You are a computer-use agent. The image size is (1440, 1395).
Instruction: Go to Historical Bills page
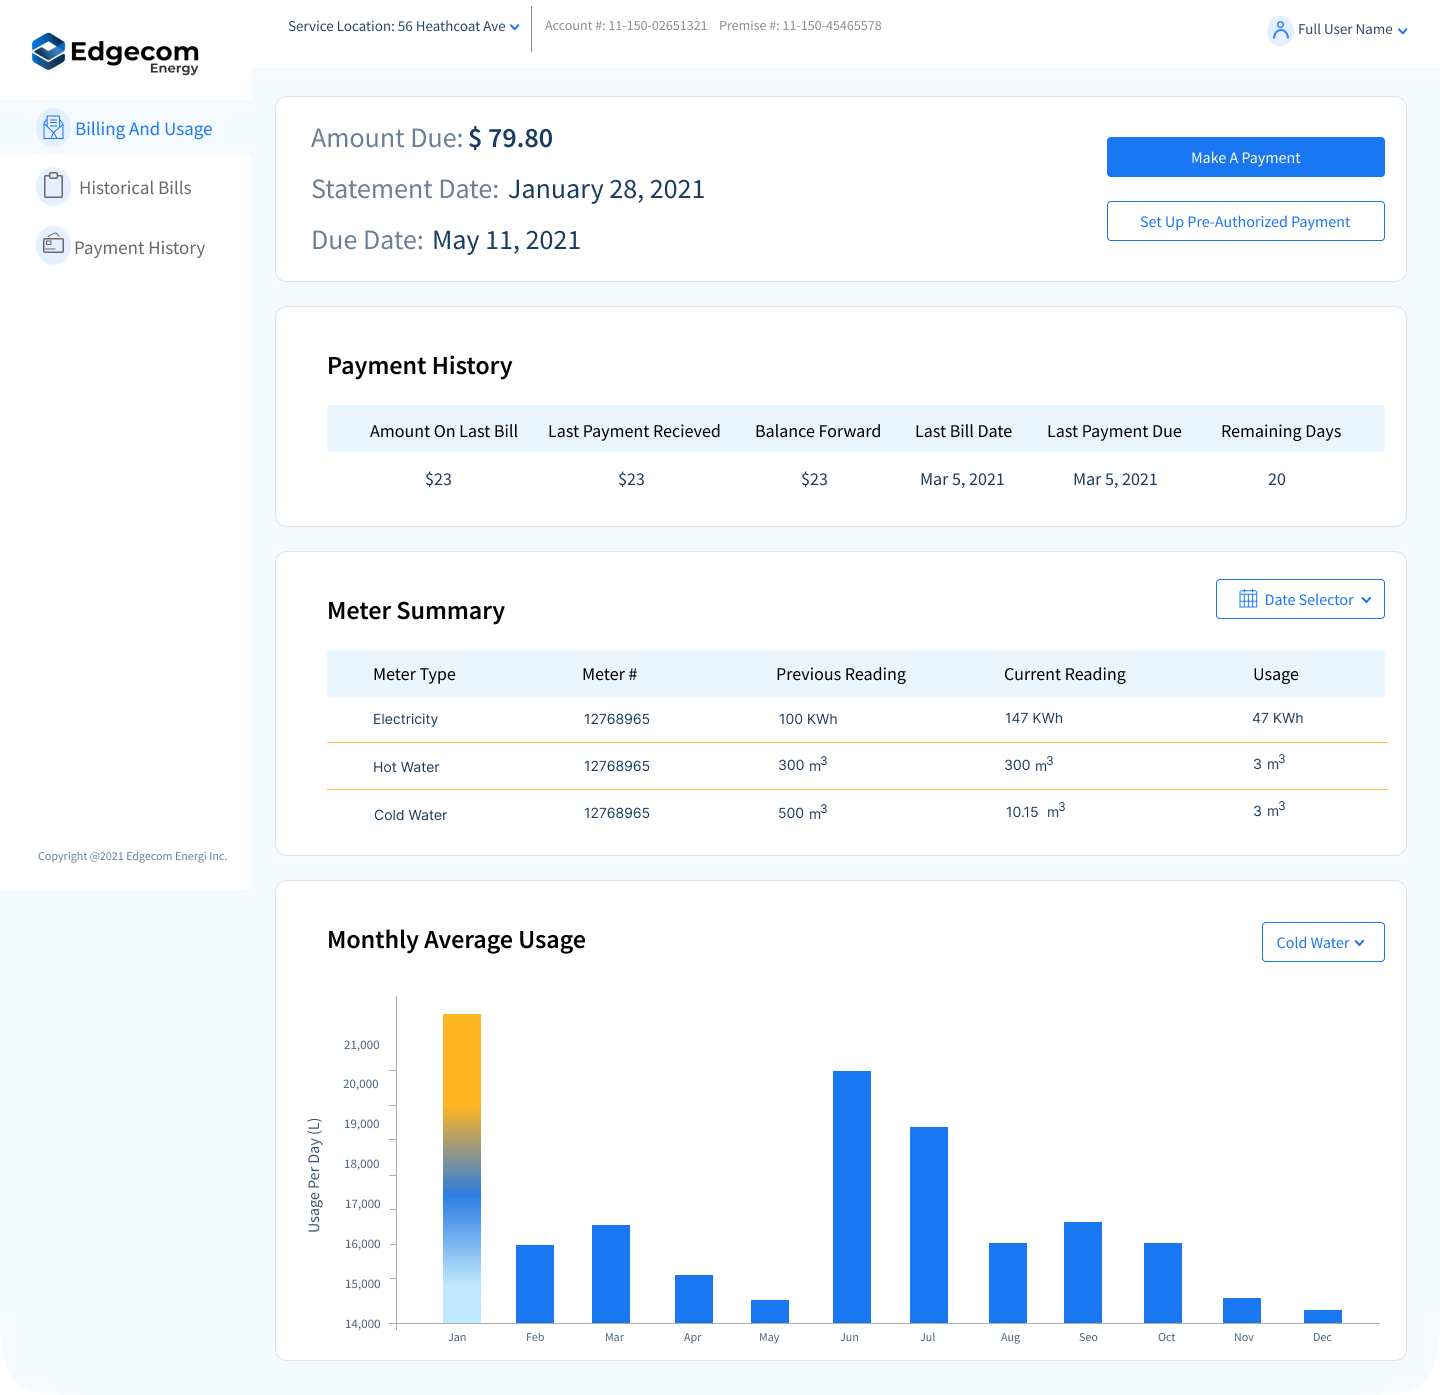pos(135,188)
